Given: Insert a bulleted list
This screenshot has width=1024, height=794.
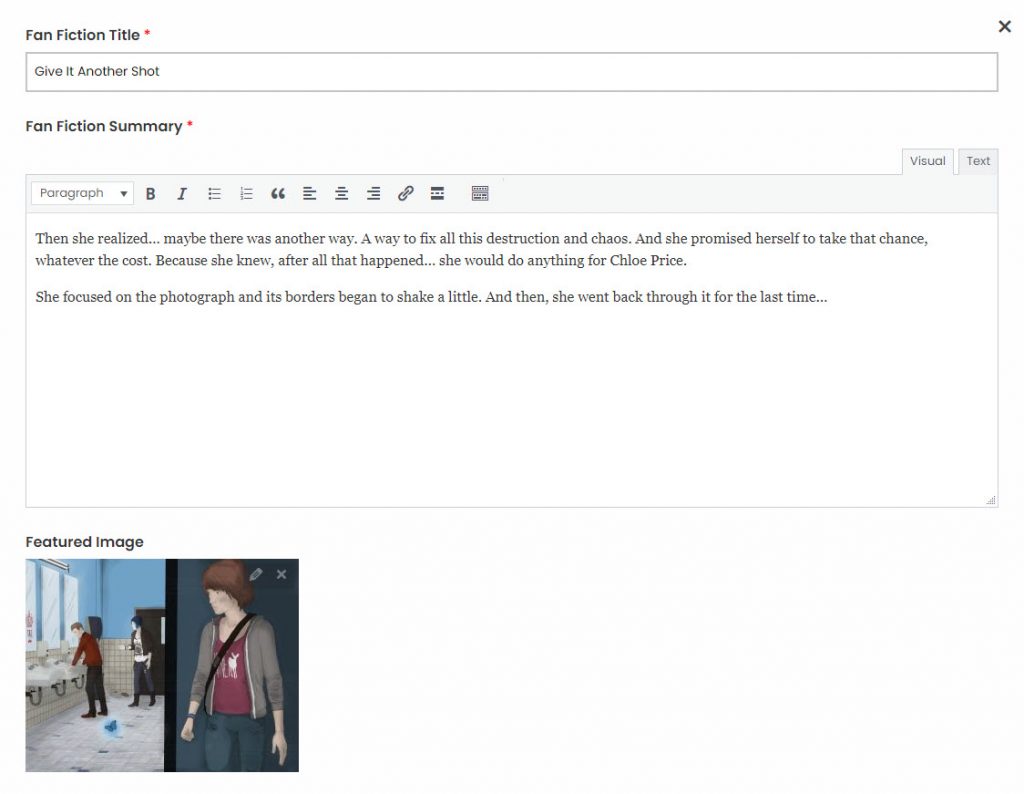Looking at the screenshot, I should coord(214,193).
